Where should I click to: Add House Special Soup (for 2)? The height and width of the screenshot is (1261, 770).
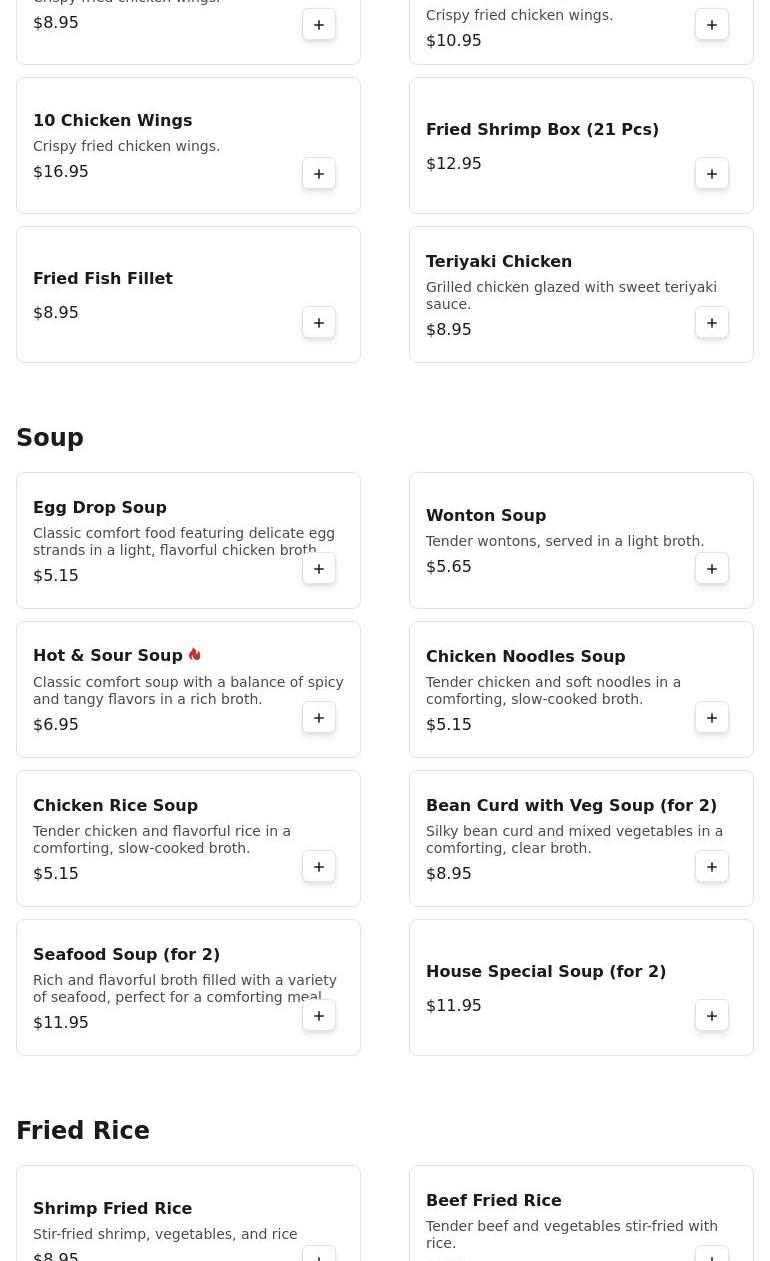coord(712,1016)
